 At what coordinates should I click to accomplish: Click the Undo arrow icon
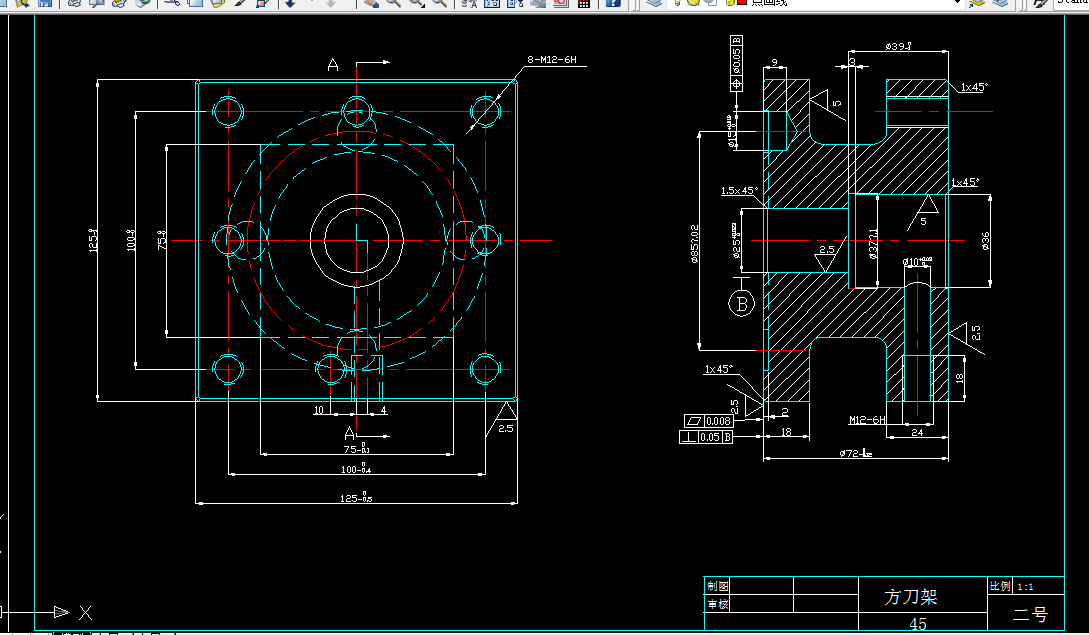click(x=290, y=3)
